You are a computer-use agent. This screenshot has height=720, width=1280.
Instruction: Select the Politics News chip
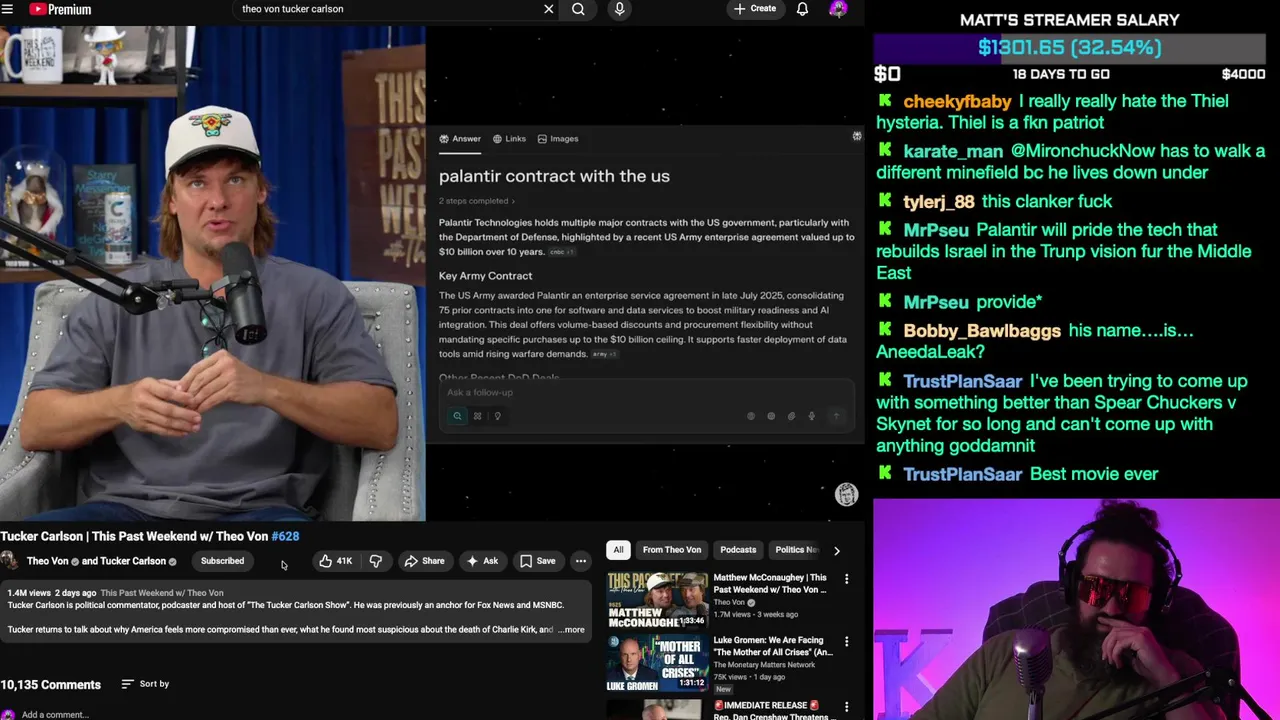pos(796,550)
